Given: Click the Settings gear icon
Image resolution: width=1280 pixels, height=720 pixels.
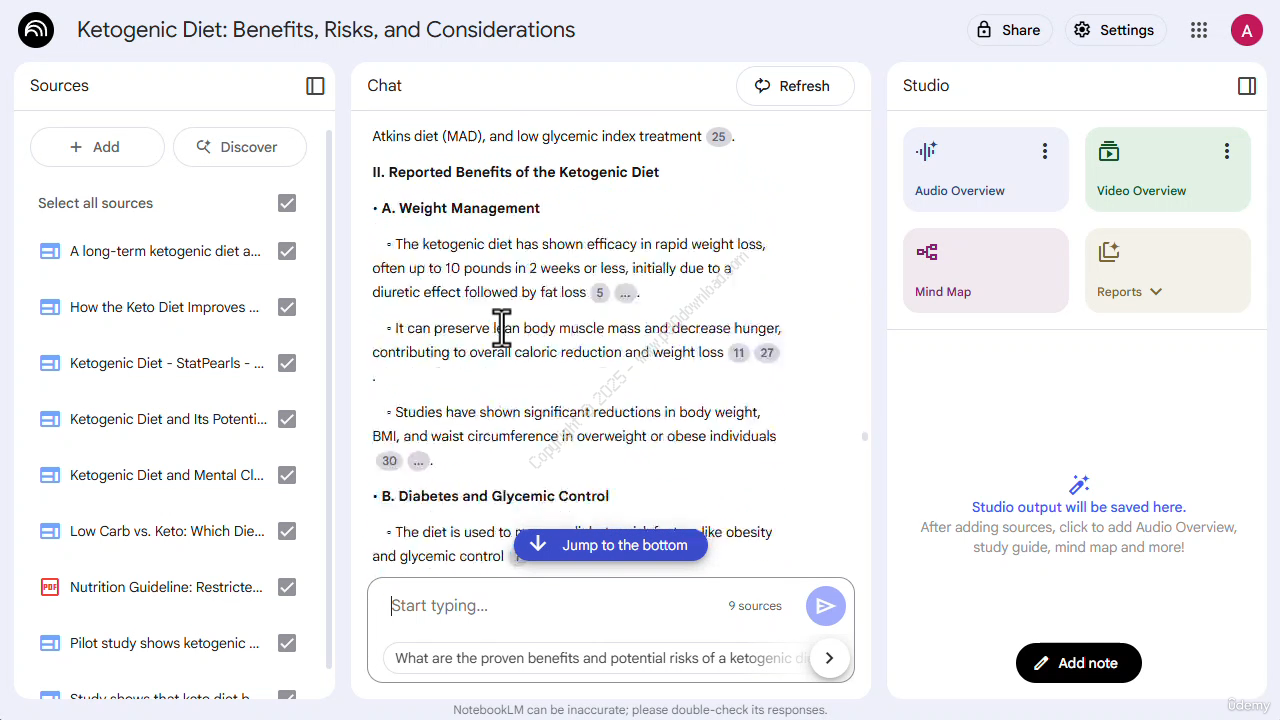Looking at the screenshot, I should (1082, 30).
